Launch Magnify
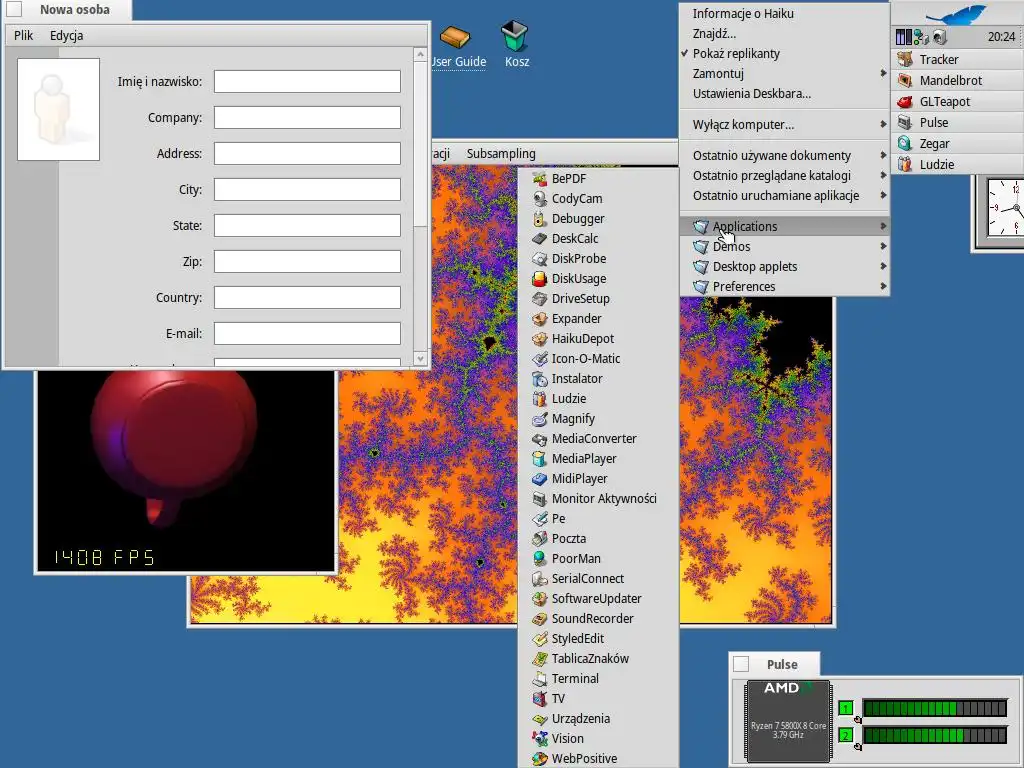The height and width of the screenshot is (768, 1024). [598, 419]
